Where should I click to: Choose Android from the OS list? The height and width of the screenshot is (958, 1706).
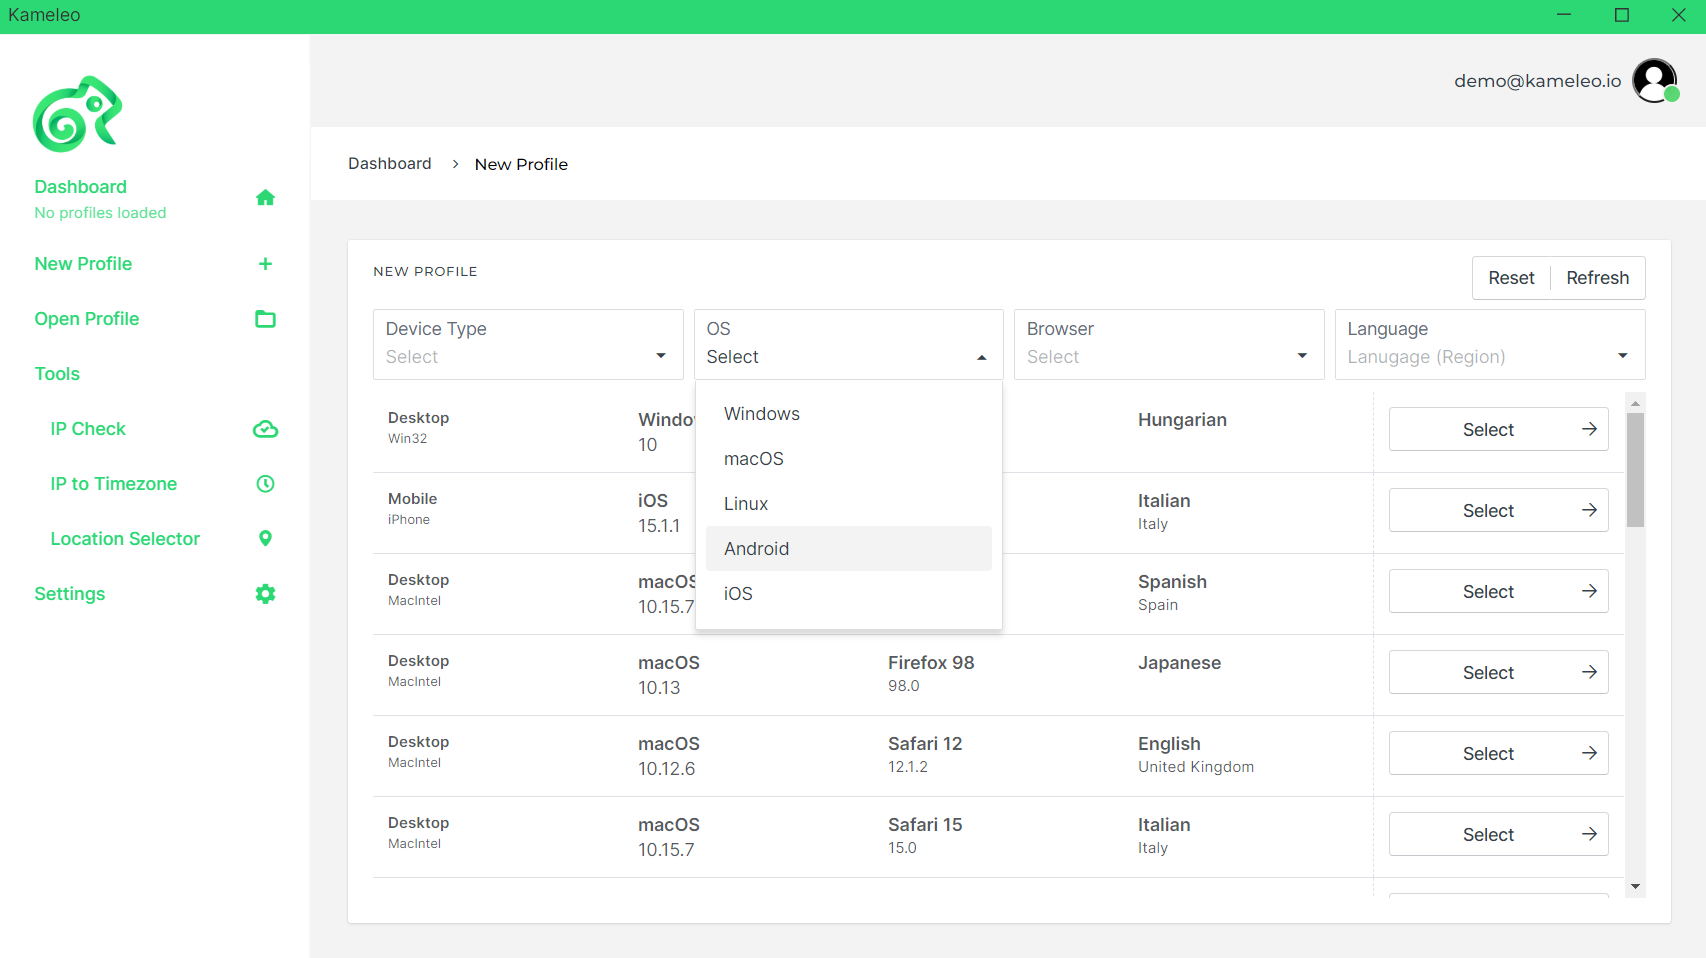849,549
